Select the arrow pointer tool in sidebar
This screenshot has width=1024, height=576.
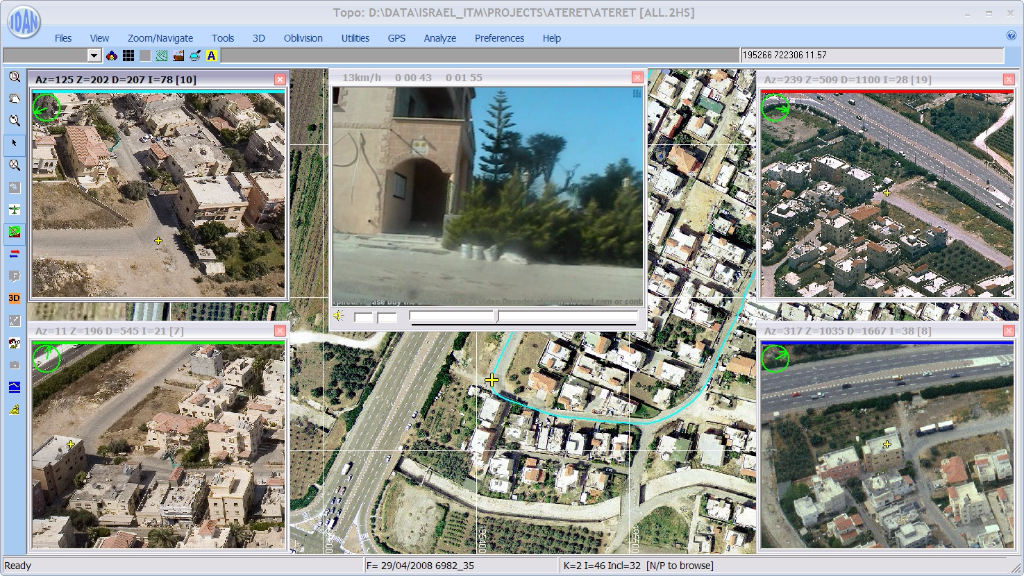click(x=14, y=143)
